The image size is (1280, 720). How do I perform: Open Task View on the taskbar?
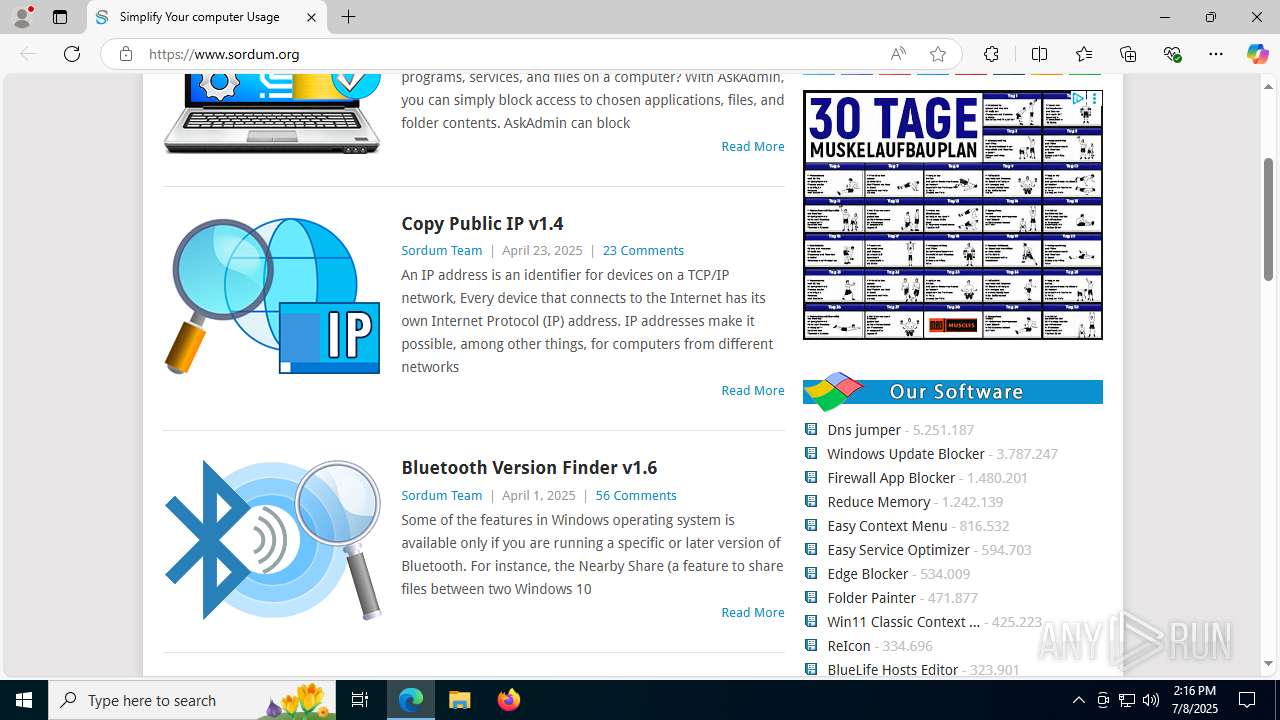pos(360,700)
